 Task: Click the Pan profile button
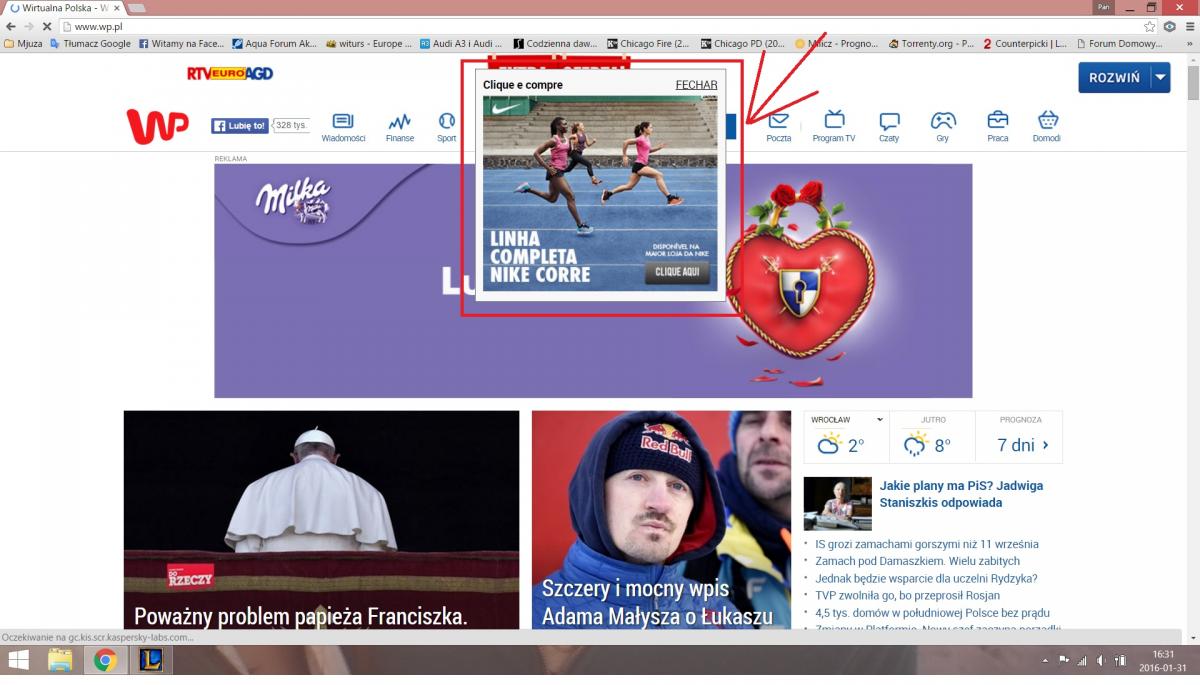(x=1104, y=7)
